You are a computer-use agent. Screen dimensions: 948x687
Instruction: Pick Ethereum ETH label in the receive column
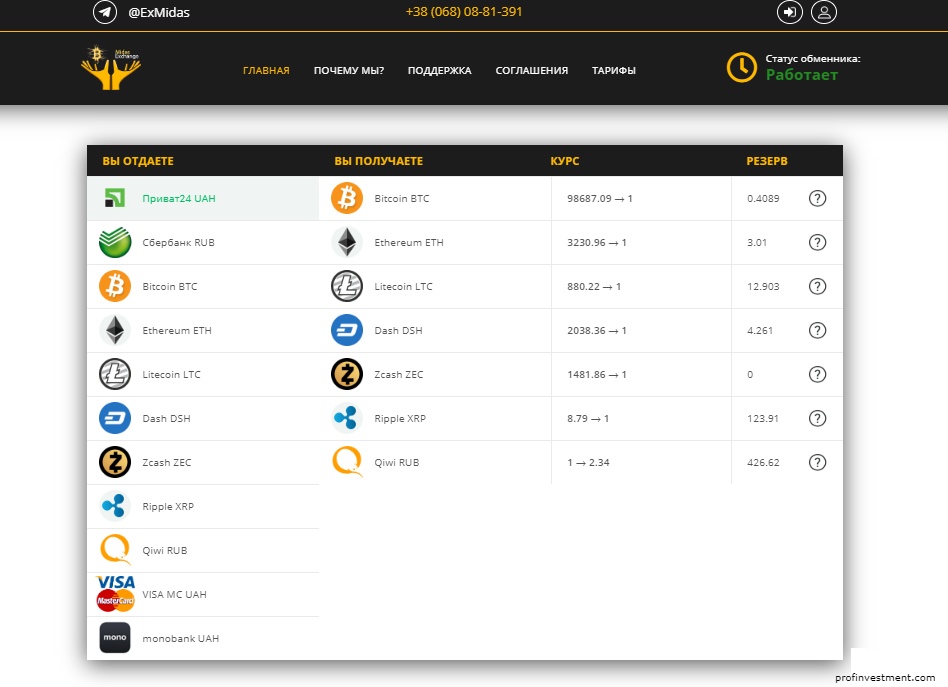pos(409,243)
